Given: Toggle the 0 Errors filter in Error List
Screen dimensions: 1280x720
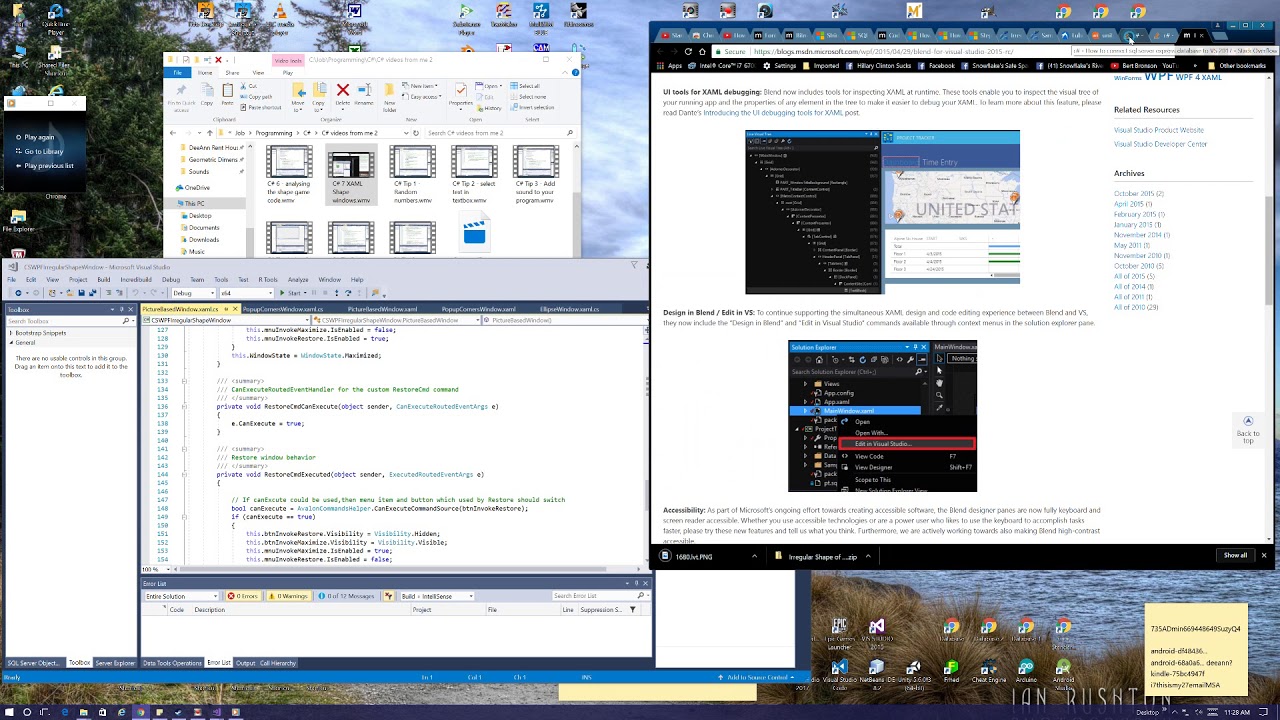Looking at the screenshot, I should (243, 596).
